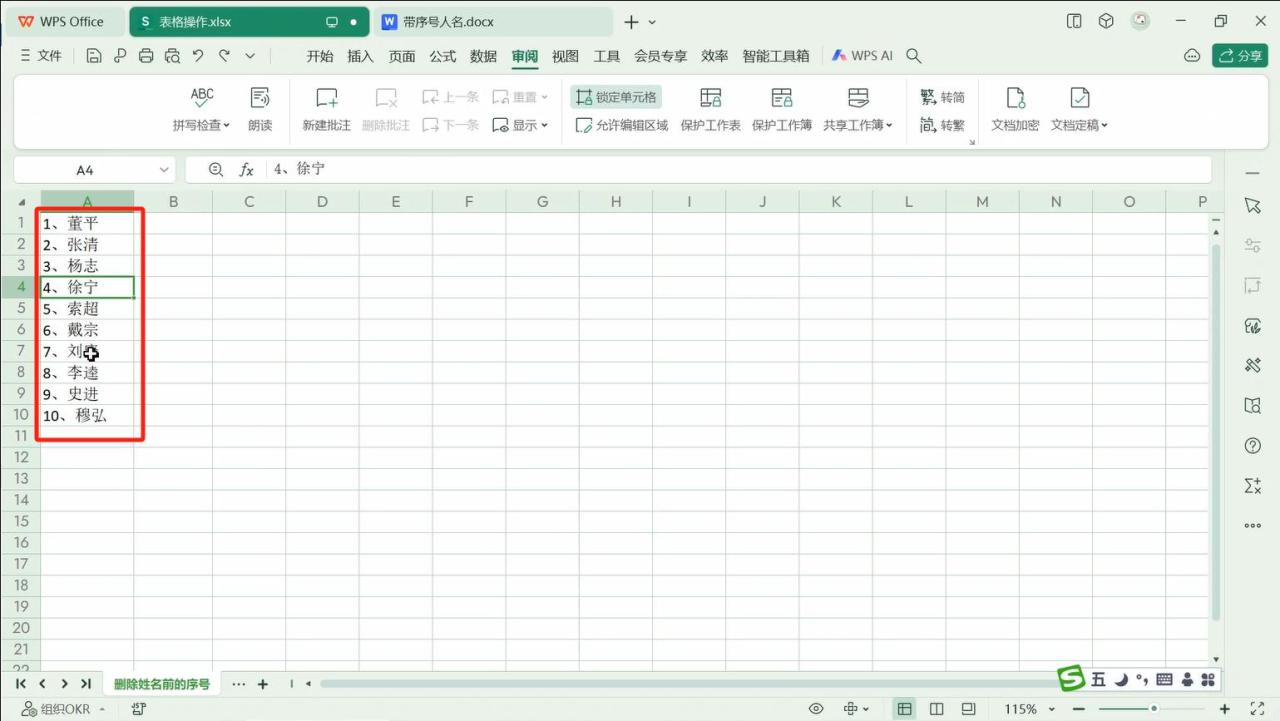Screen dimensions: 1280x721
Task: Switch to normal view in status bar
Action: point(904,709)
